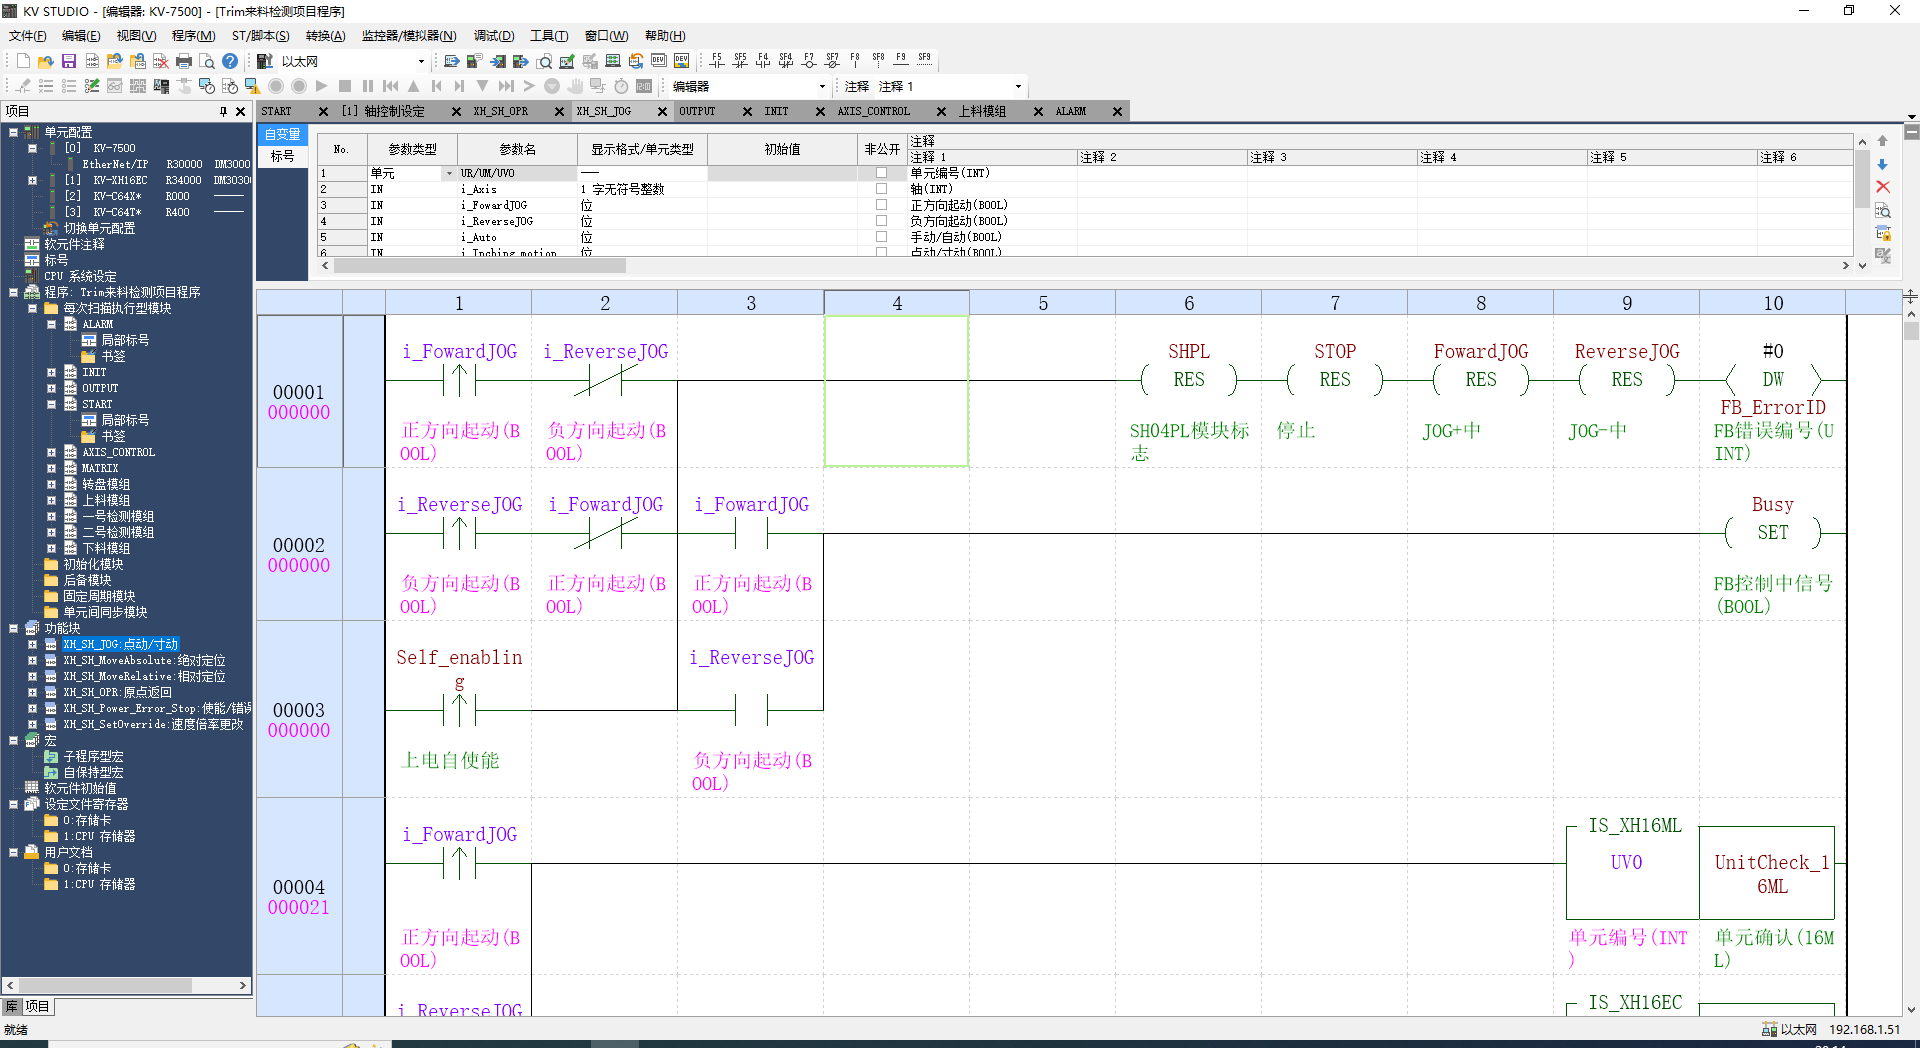Open the blue help question mark
This screenshot has width=1920, height=1048.
230,61
